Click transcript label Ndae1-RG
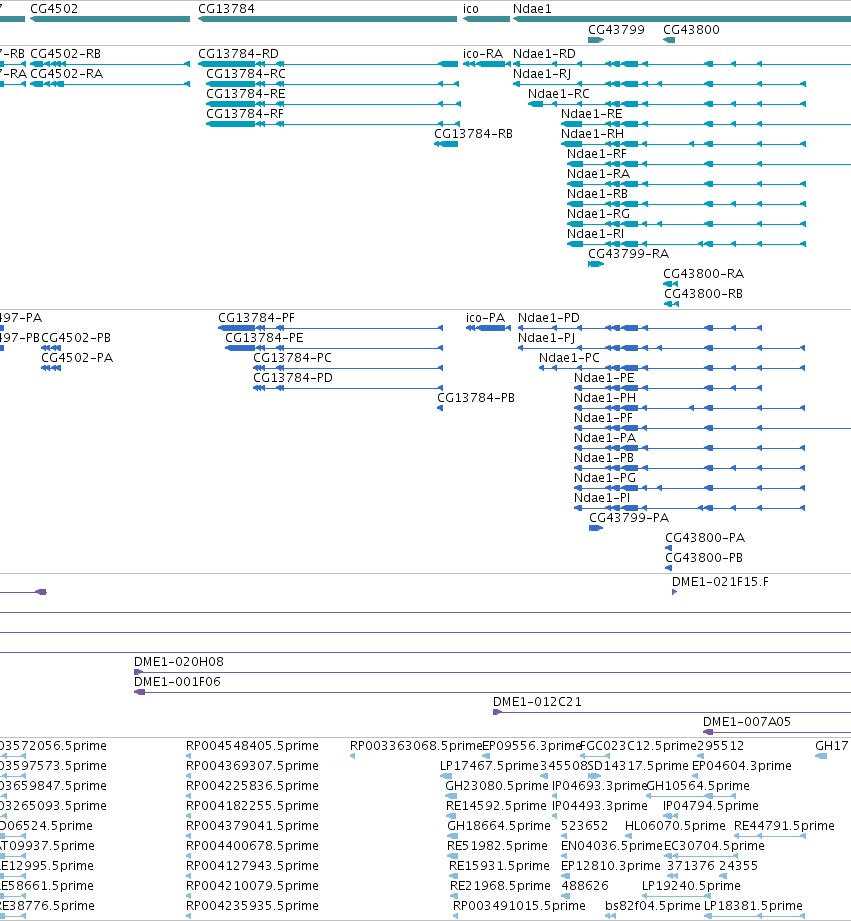This screenshot has width=851, height=921. (598, 213)
